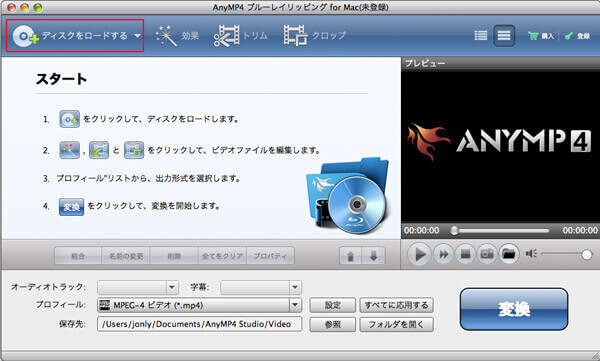The width and height of the screenshot is (600, 361).
Task: Click the AnyMP4 preview screen
Action: point(501,146)
